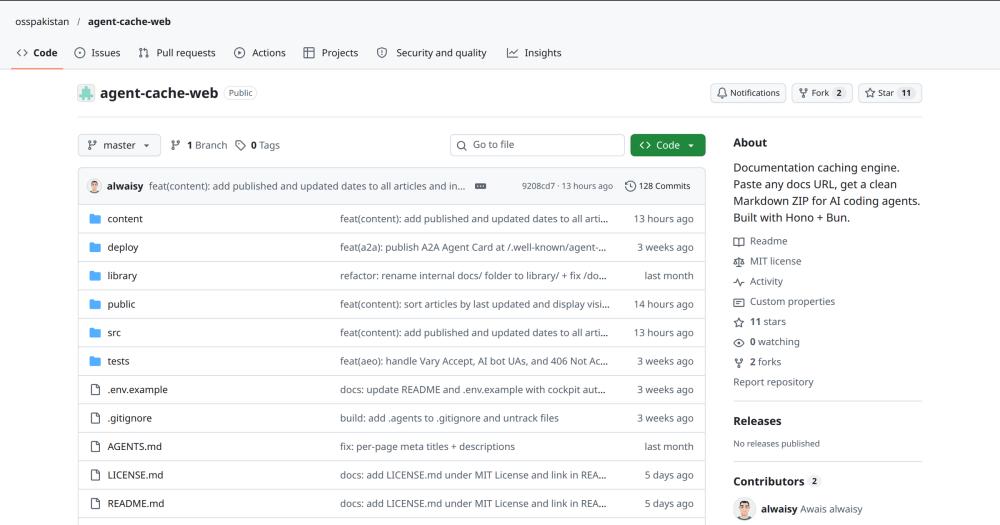
Task: Click the LICENSE.md file icon
Action: coord(95,475)
